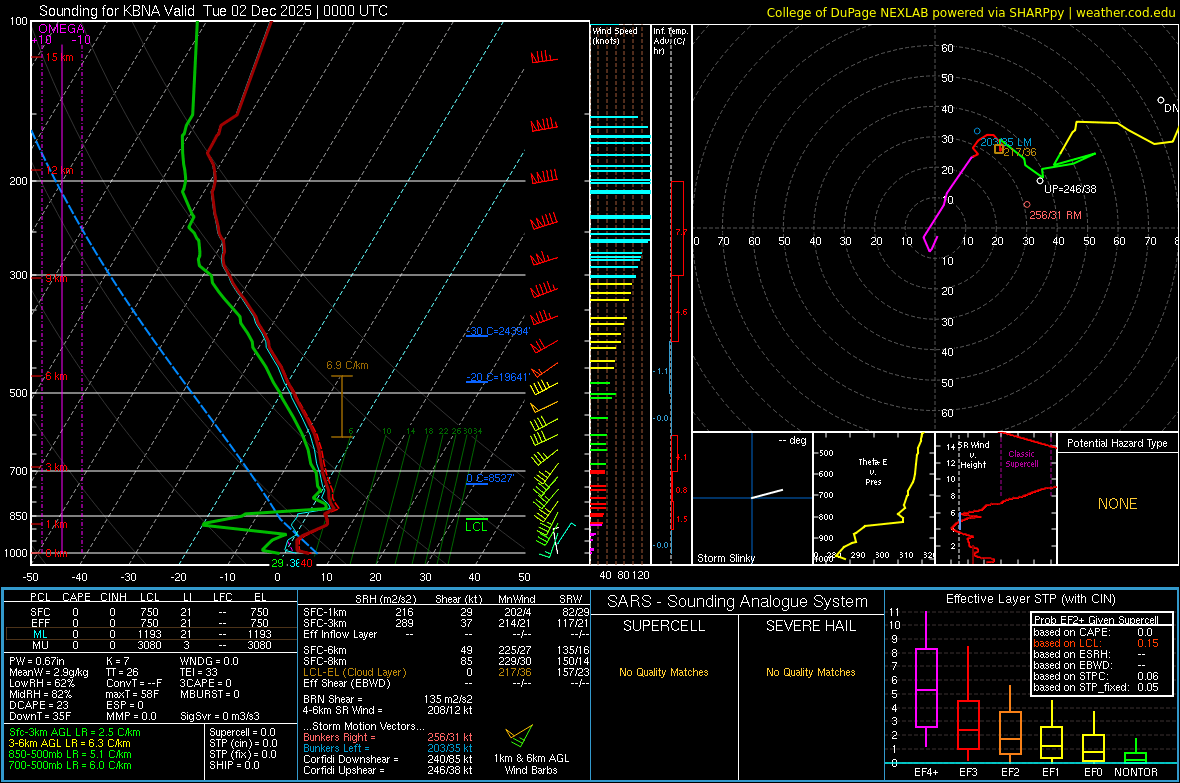Image resolution: width=1180 pixels, height=783 pixels.
Task: Click '700-500mb LR = 6.0 C/km'
Action: click(x=70, y=765)
